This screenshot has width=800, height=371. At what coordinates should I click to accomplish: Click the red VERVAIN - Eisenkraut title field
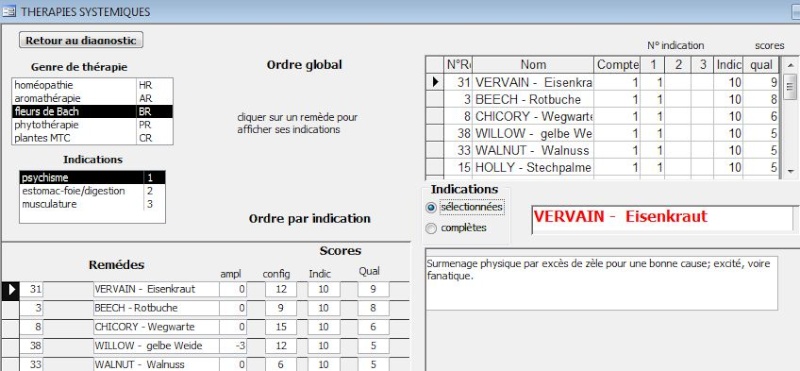[x=662, y=220]
